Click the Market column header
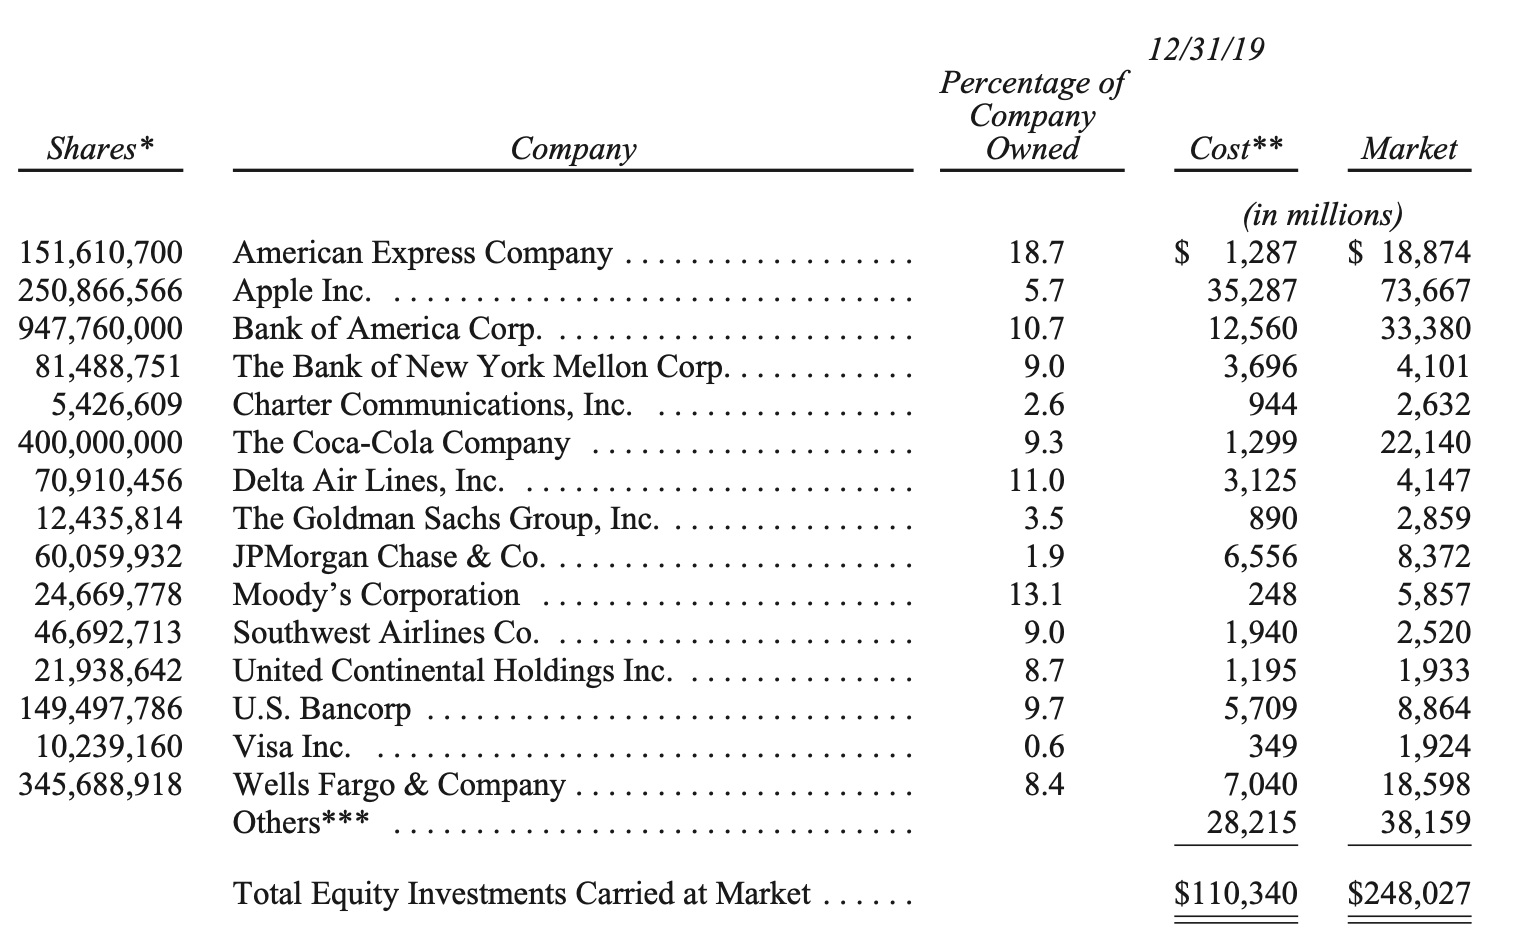 1408,149
